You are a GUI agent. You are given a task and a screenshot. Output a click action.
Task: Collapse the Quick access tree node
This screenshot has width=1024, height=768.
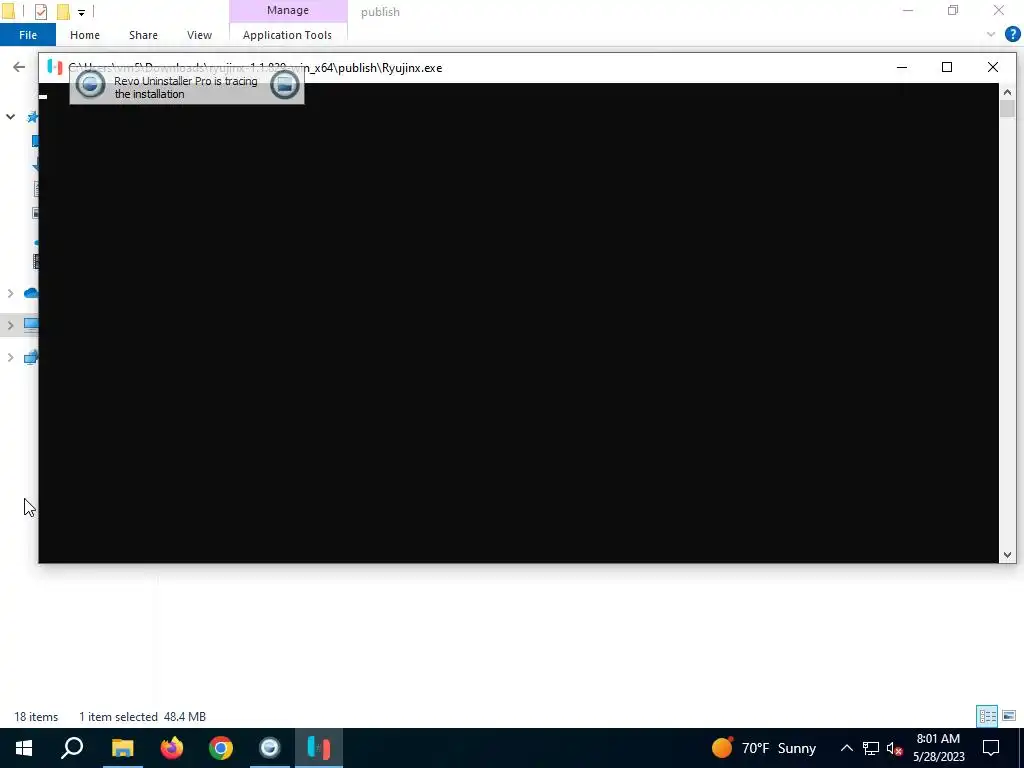(x=10, y=117)
